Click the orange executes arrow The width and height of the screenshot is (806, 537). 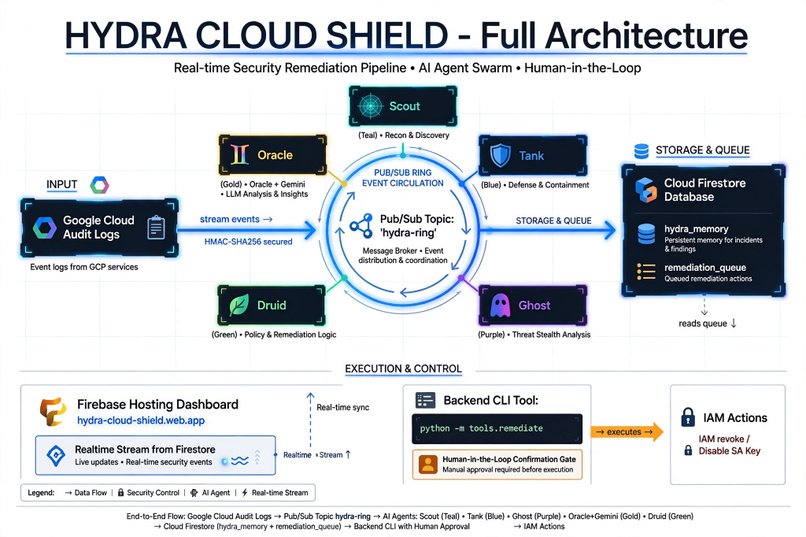pyautogui.click(x=627, y=432)
